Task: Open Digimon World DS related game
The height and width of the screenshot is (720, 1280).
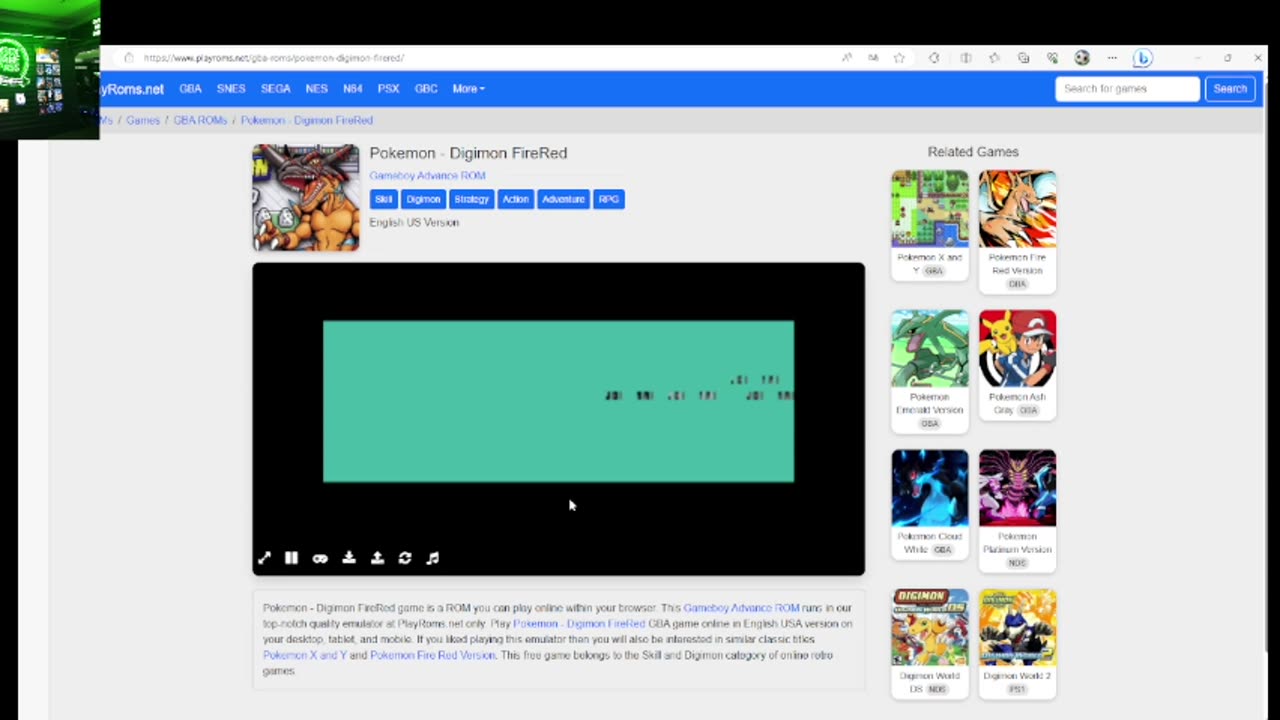Action: coord(930,643)
